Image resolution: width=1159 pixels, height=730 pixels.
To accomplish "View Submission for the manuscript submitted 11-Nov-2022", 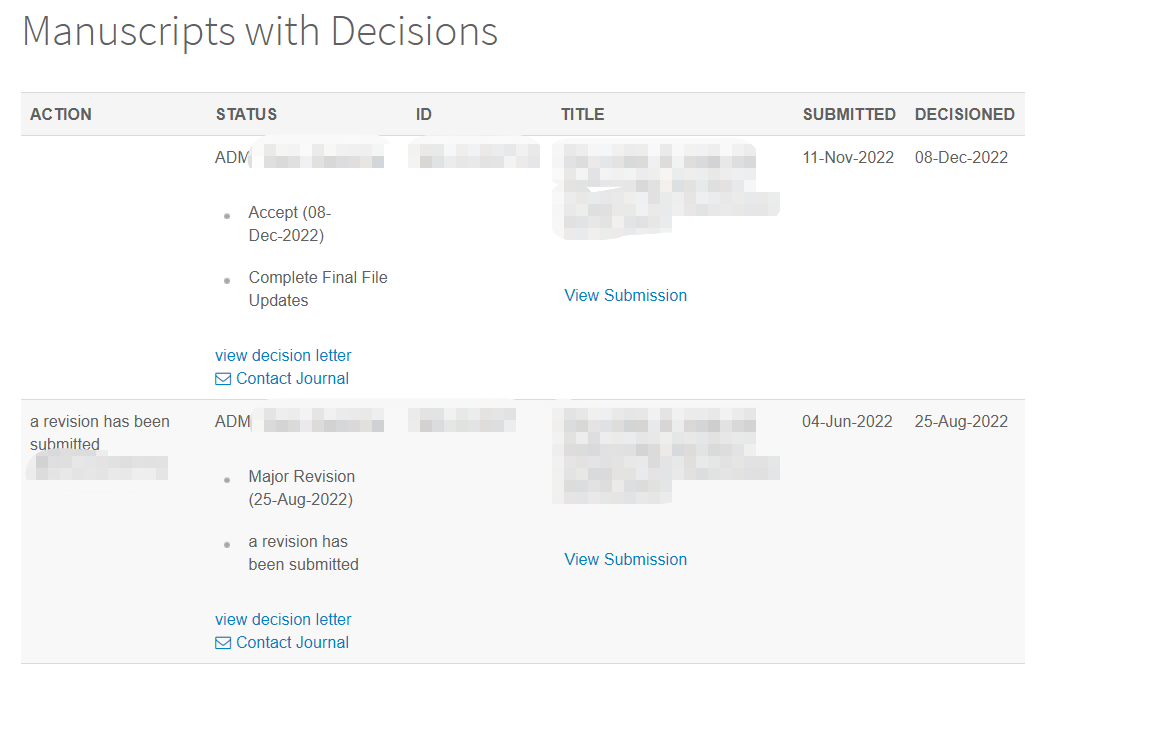I will click(625, 296).
